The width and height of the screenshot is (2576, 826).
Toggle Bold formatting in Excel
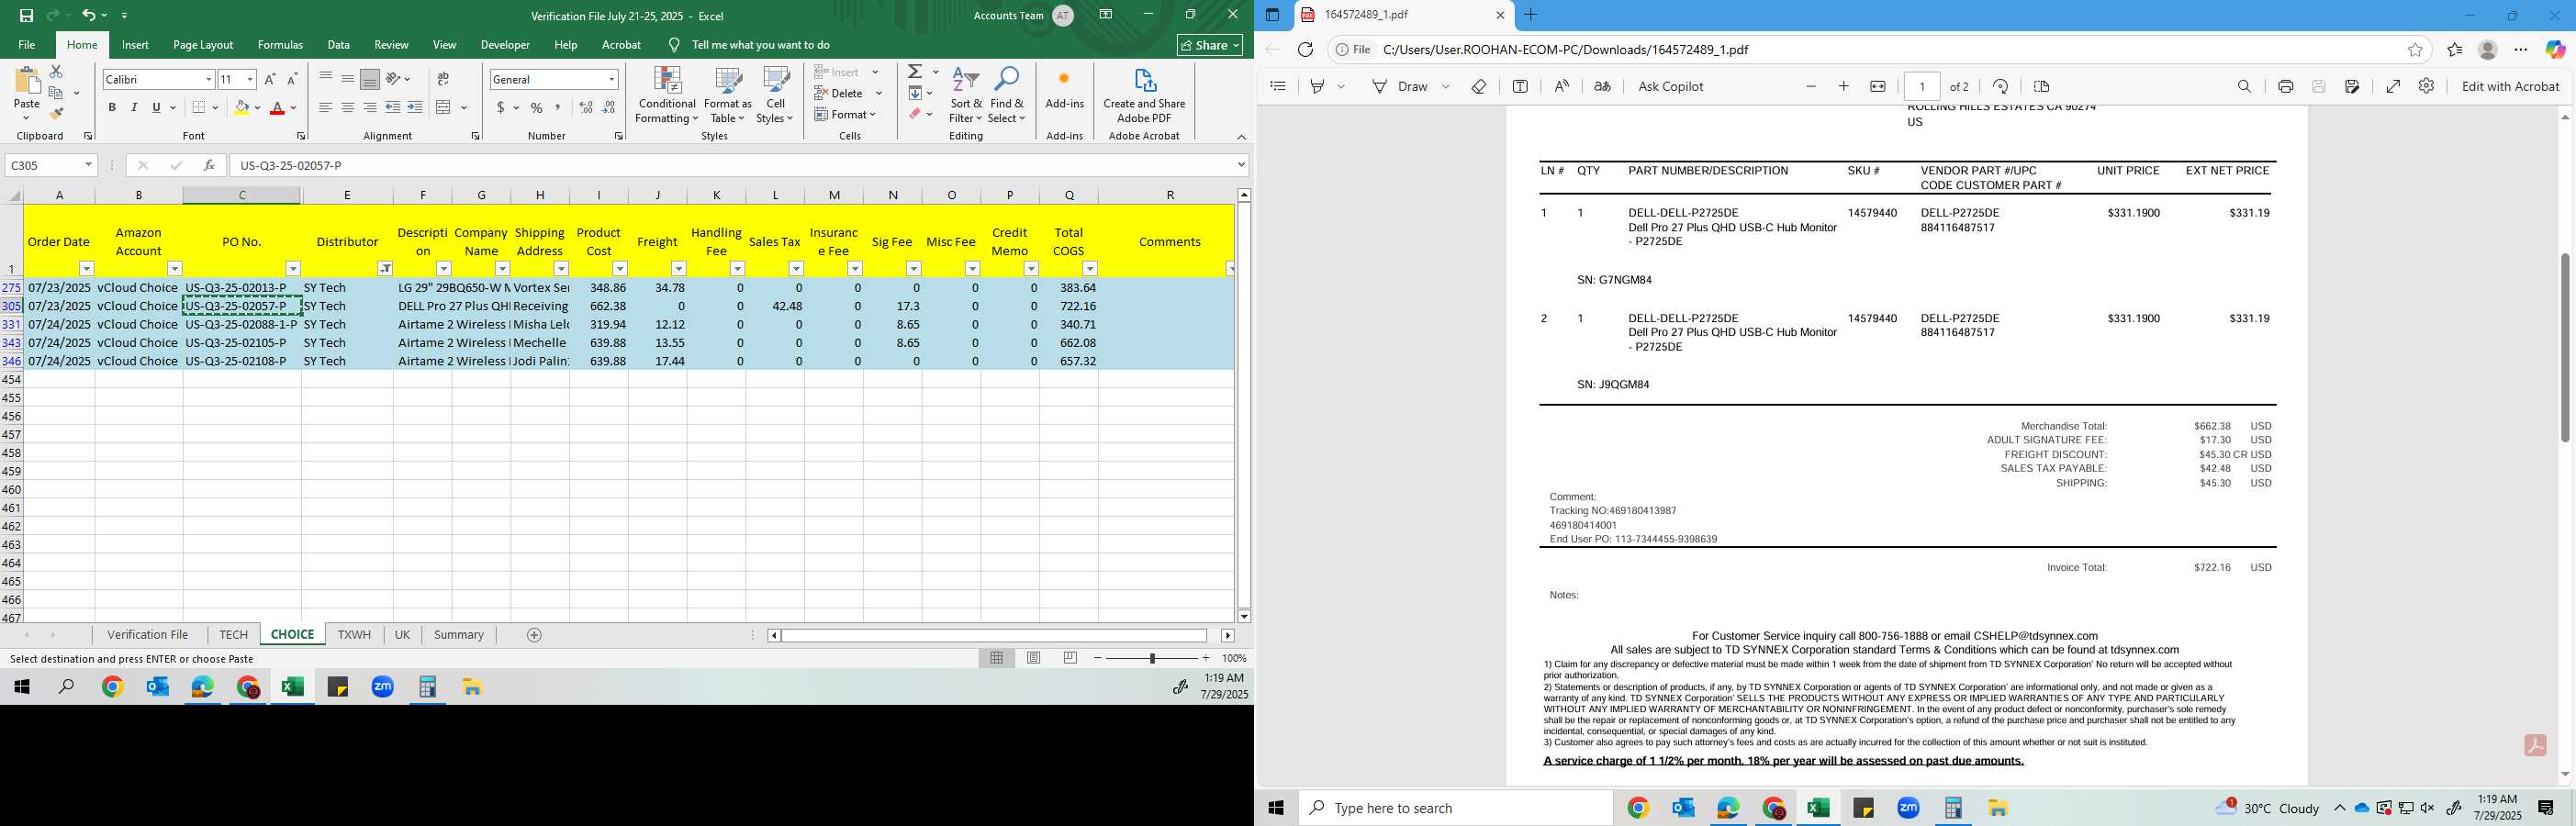click(112, 107)
